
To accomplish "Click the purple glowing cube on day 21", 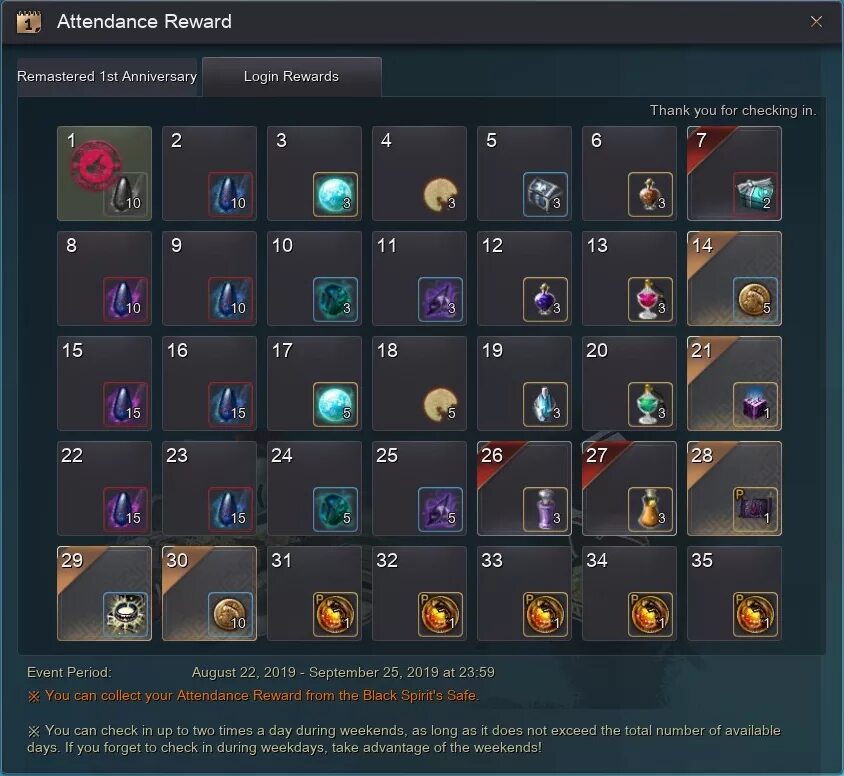I will pyautogui.click(x=755, y=404).
